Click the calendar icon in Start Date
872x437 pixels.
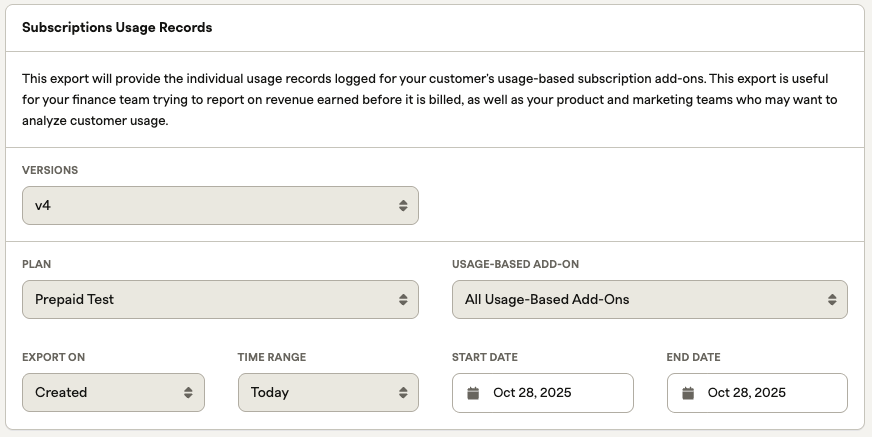(474, 393)
